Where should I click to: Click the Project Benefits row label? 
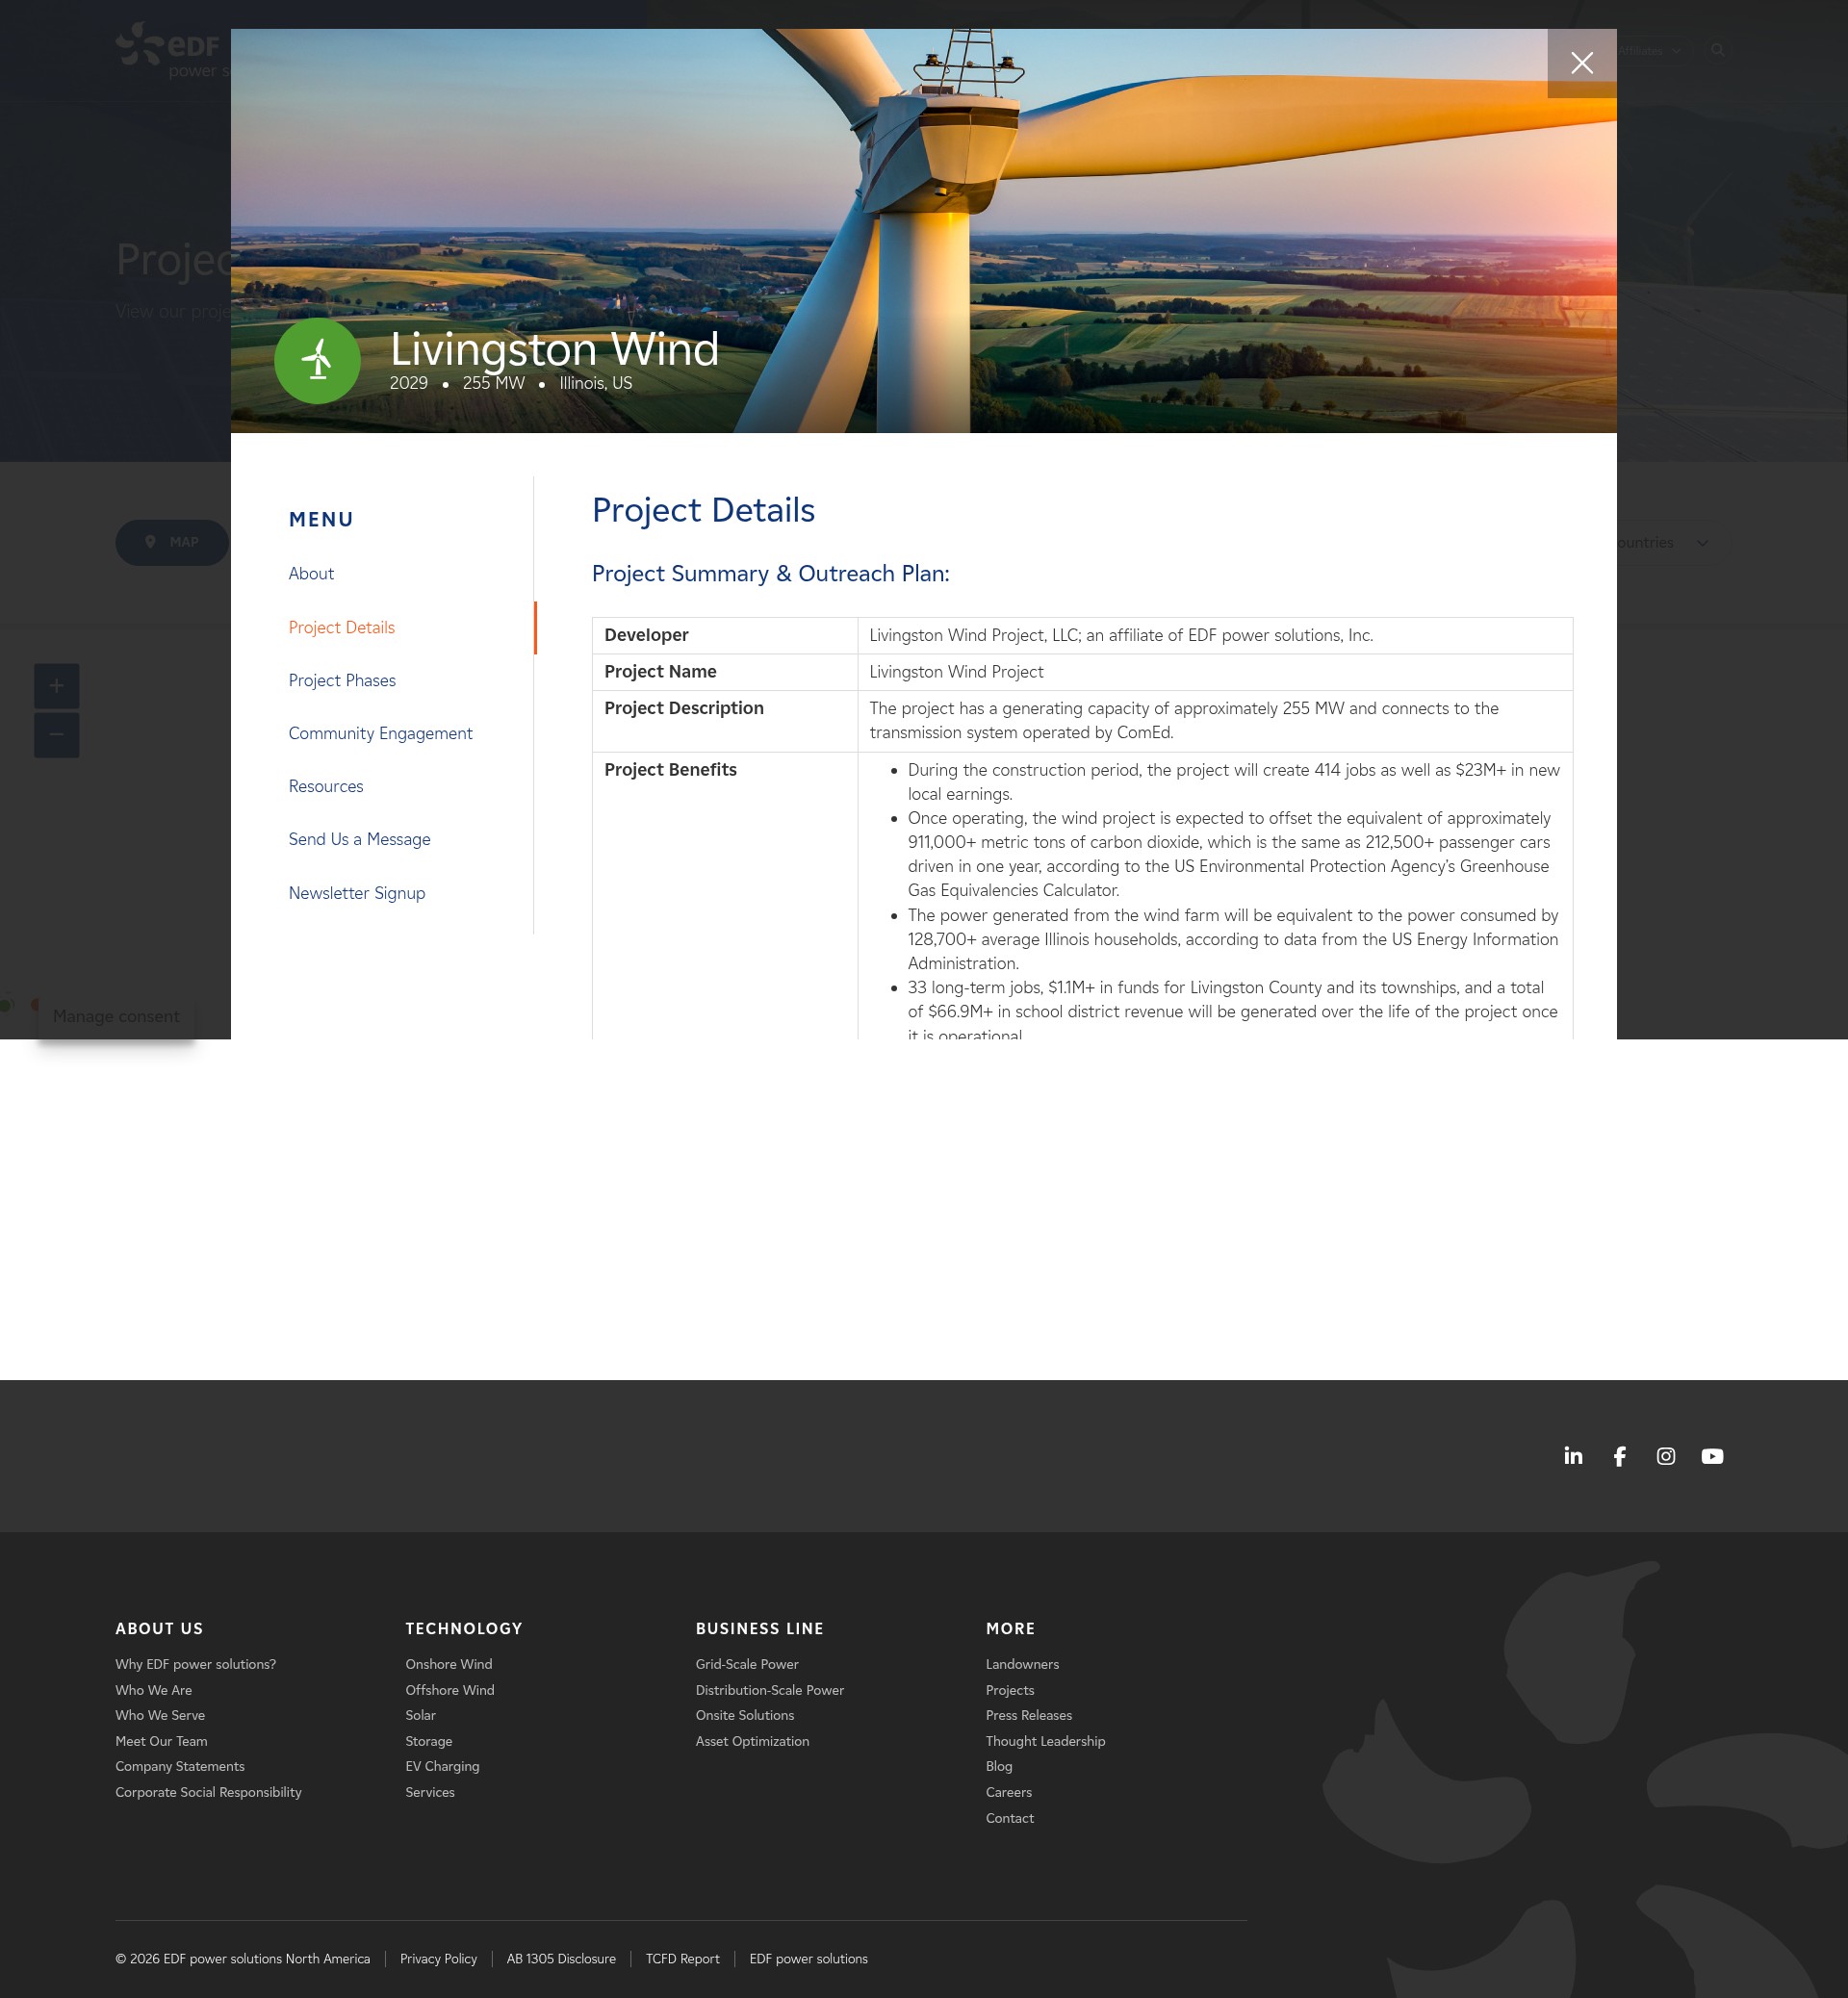[670, 770]
